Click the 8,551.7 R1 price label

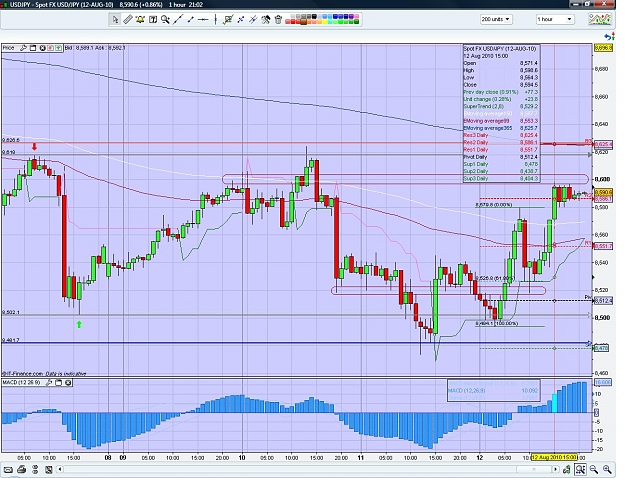603,246
